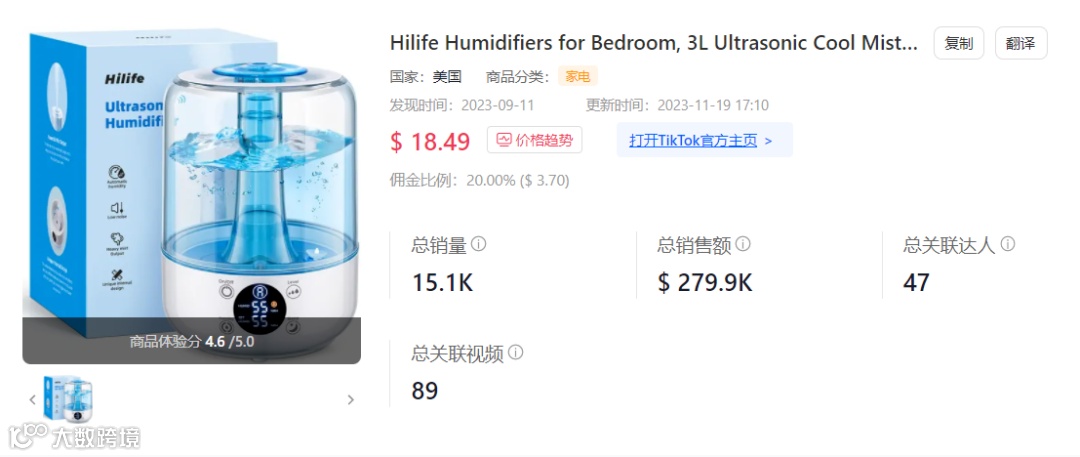Show next product image with right arrow
The image size is (1080, 457).
tap(351, 399)
